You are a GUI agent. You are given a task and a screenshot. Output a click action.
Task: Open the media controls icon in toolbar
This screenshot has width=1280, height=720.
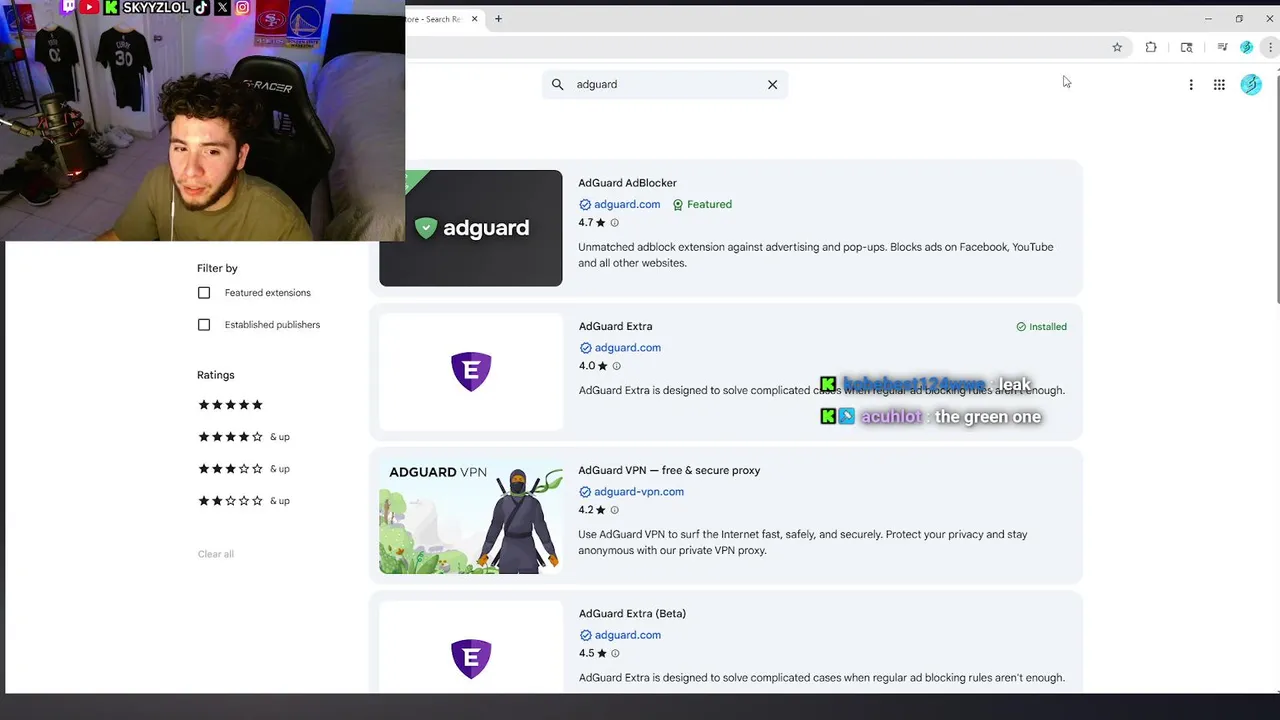[x=1222, y=47]
